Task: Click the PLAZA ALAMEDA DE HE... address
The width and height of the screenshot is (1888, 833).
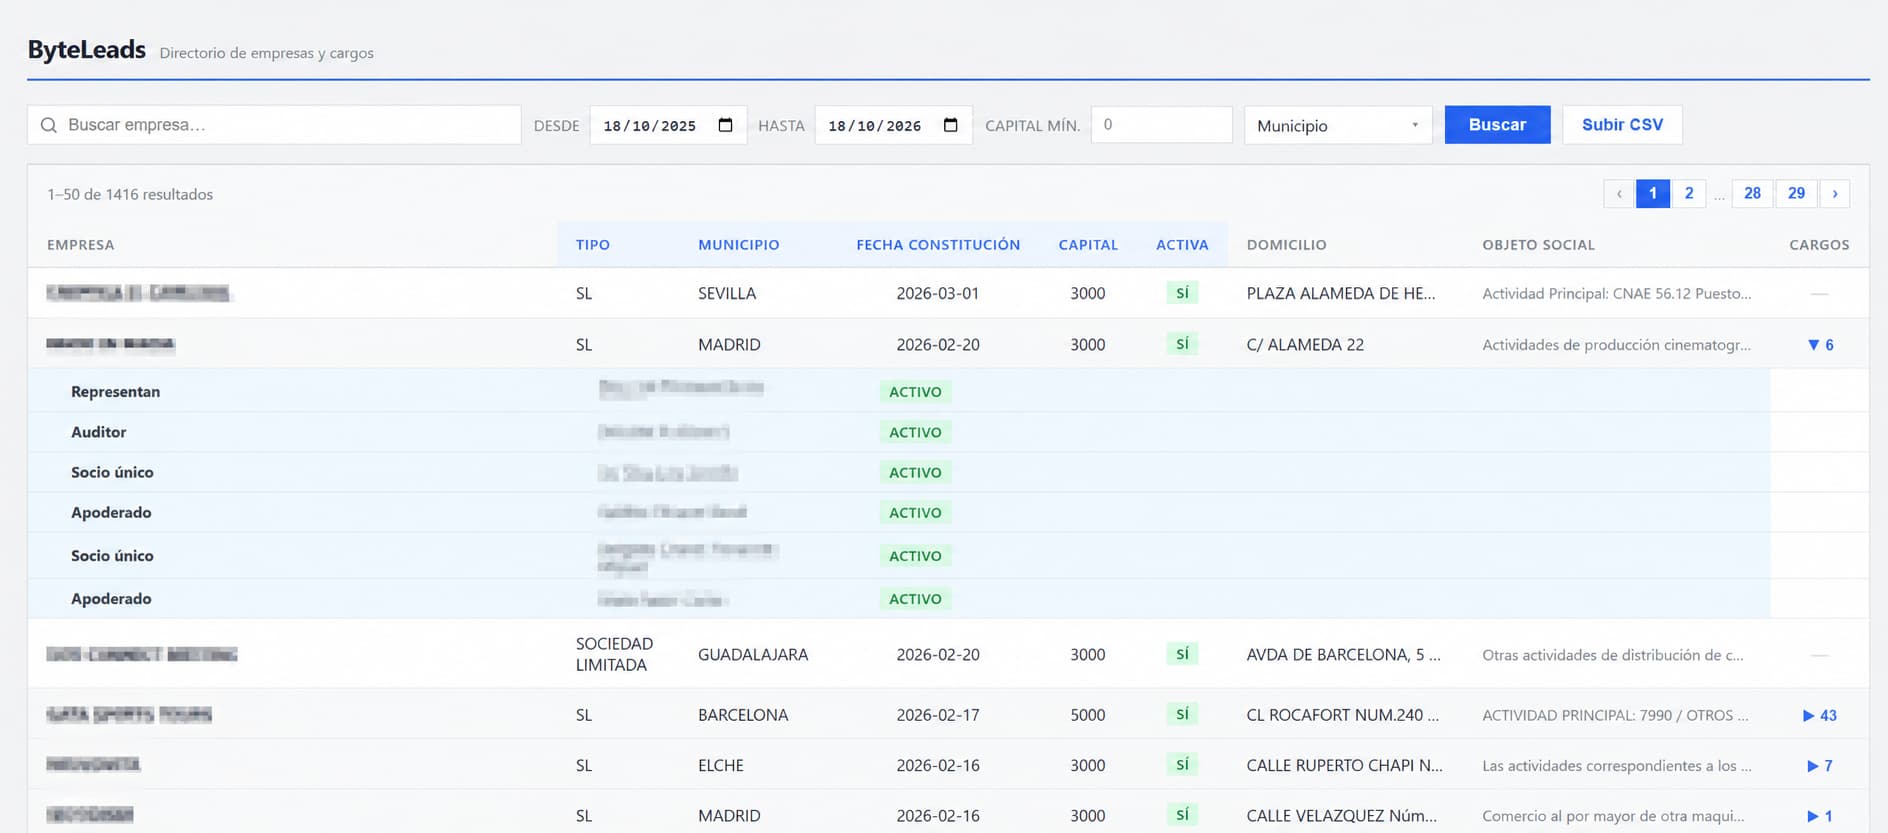Action: point(1341,293)
